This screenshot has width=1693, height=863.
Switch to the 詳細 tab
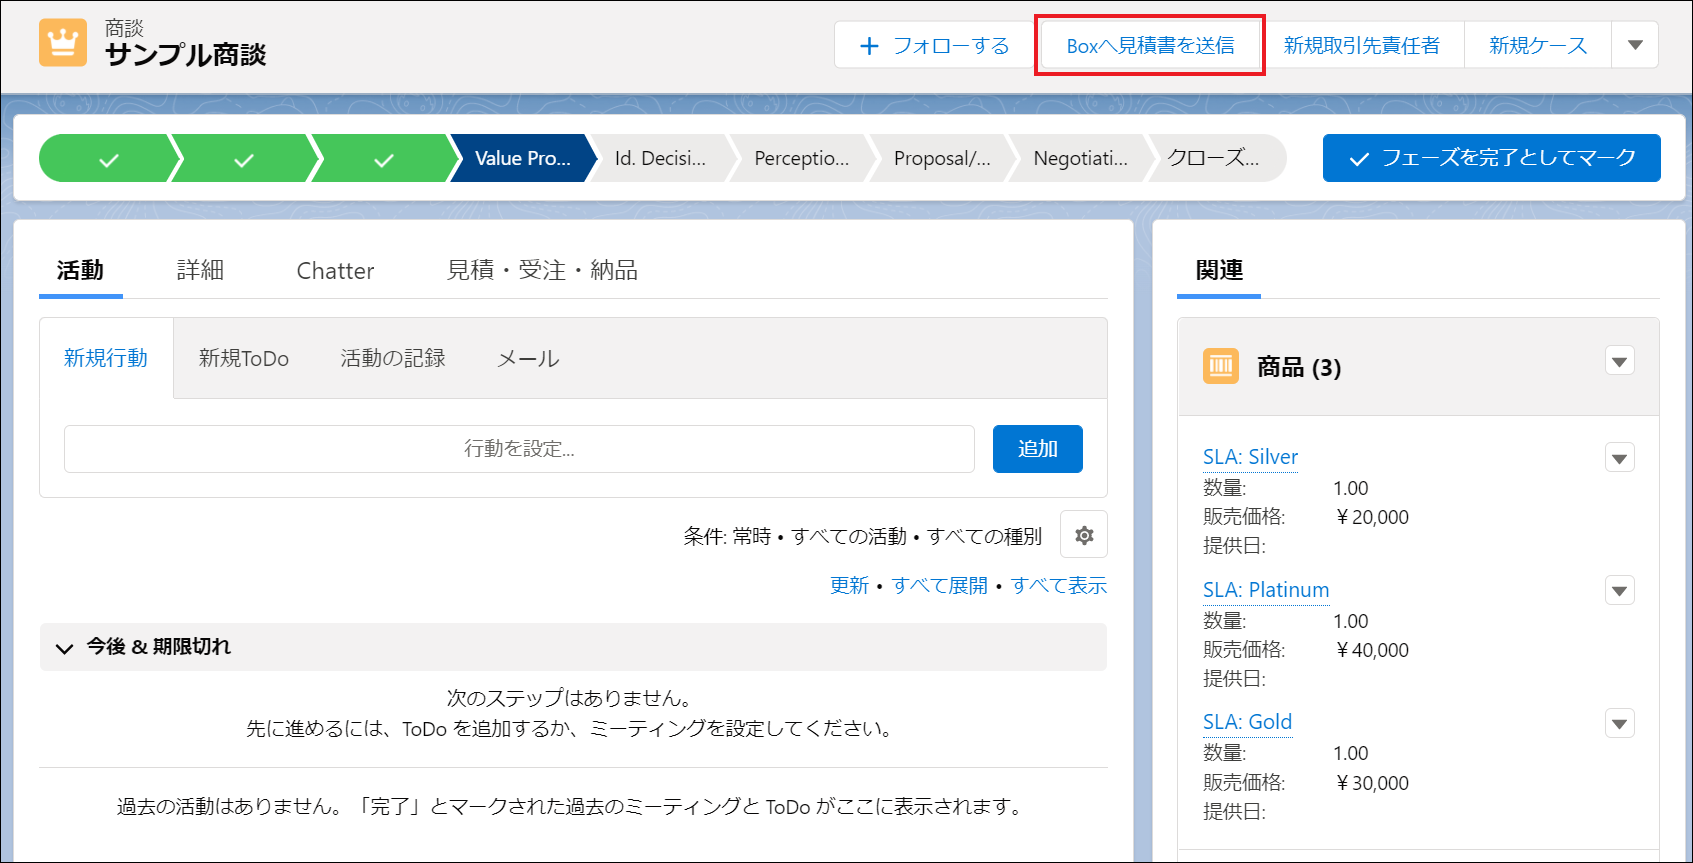pyautogui.click(x=200, y=270)
